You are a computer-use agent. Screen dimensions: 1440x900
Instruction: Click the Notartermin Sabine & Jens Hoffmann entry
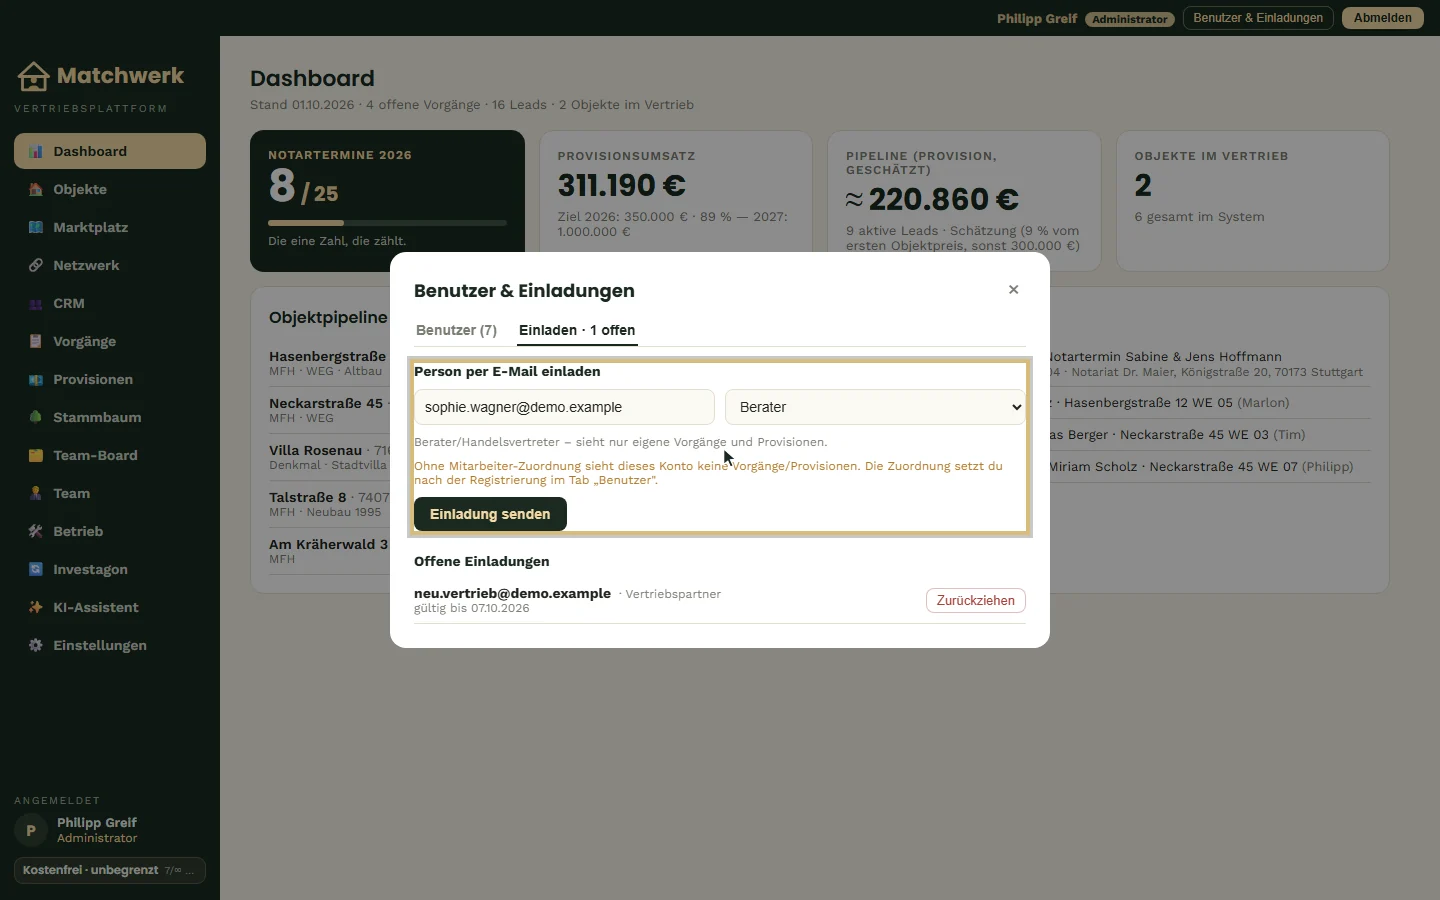pos(1209,364)
